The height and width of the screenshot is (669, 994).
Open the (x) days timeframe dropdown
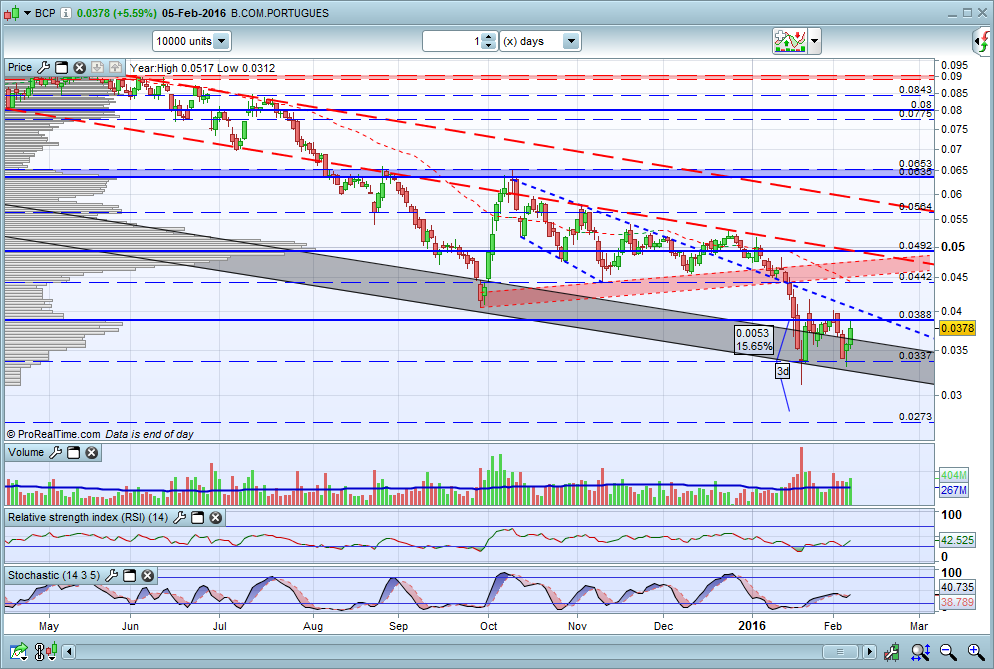(x=571, y=41)
